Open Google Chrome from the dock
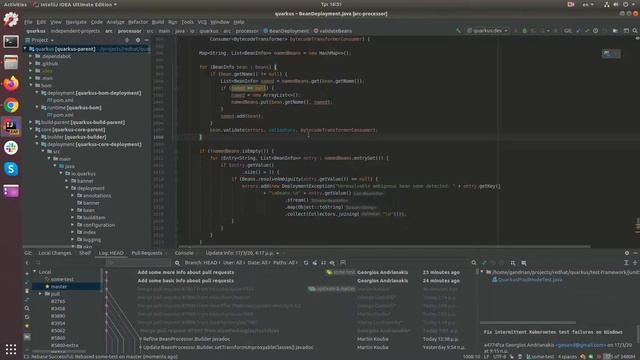The width and height of the screenshot is (640, 360). [11, 105]
